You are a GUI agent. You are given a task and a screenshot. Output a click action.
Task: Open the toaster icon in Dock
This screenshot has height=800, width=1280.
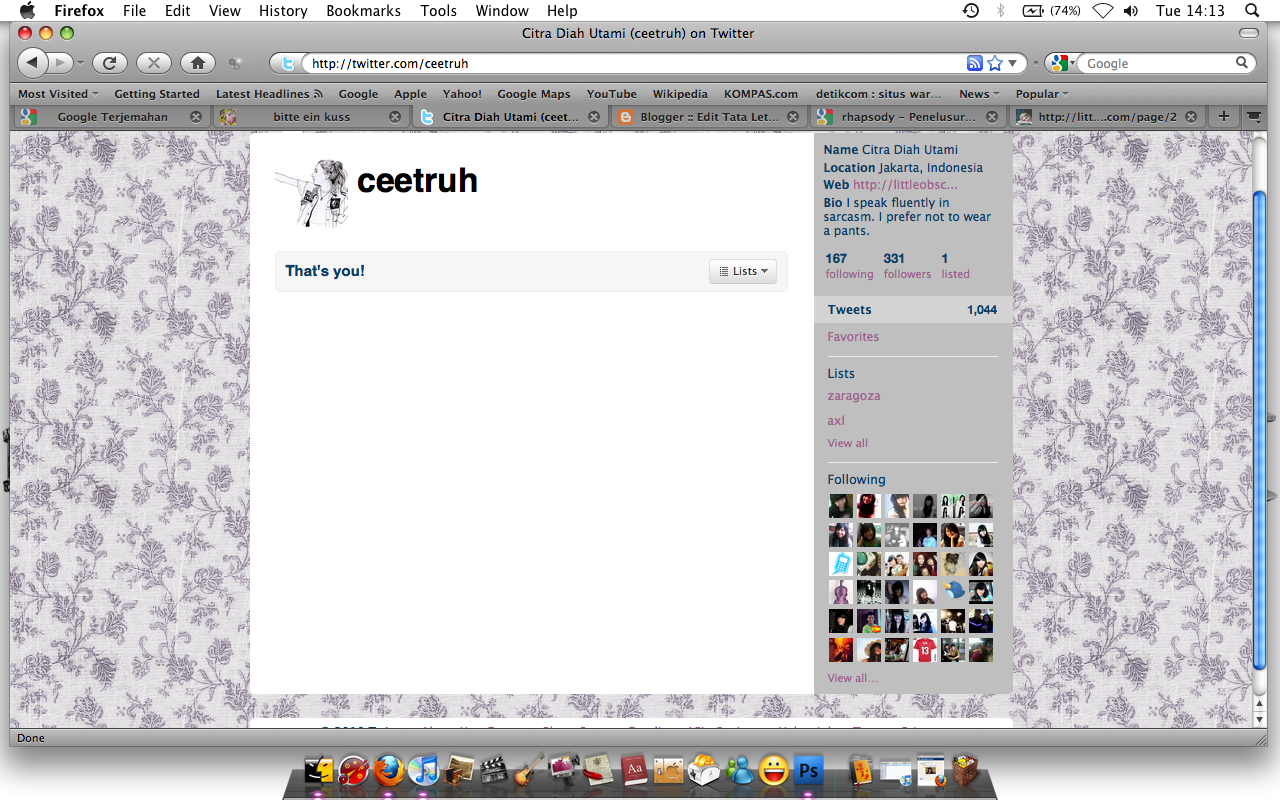pyautogui.click(x=704, y=771)
